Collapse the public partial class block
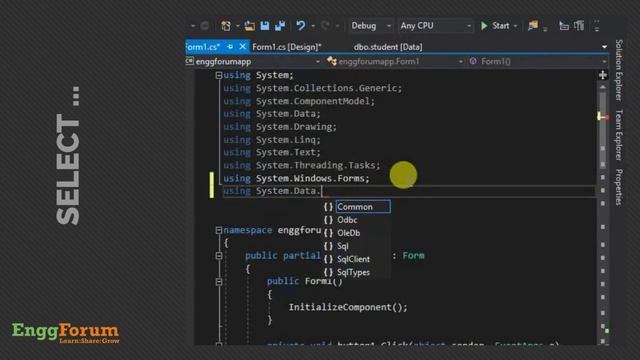 pos(219,256)
